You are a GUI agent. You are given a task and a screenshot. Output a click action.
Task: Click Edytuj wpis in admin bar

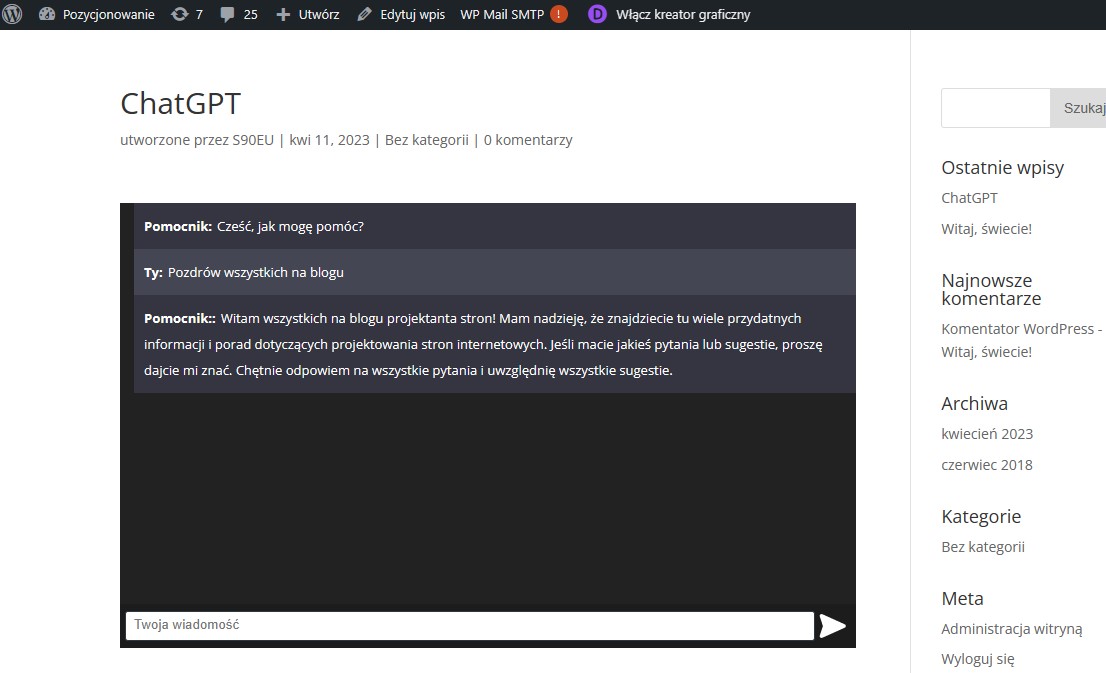click(x=401, y=14)
